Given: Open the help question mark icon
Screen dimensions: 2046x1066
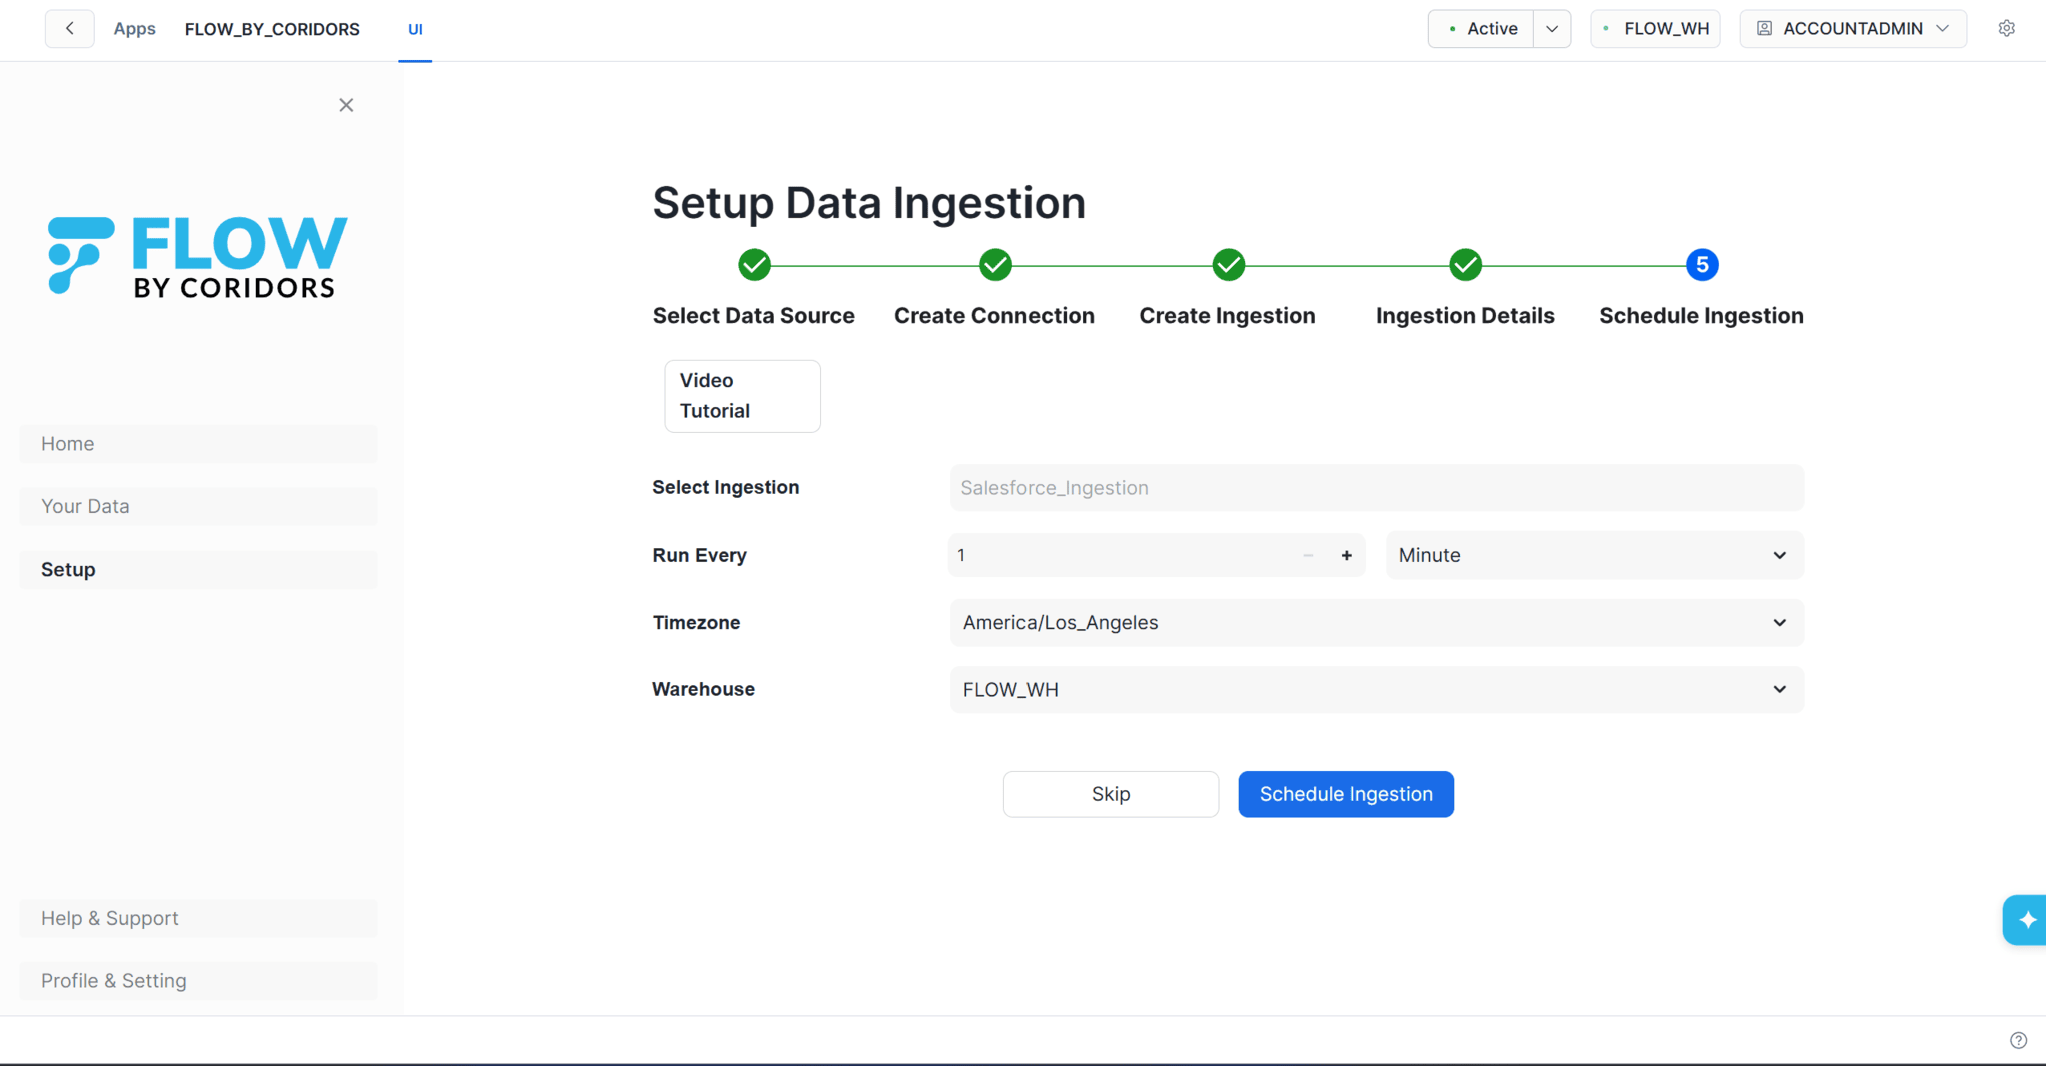Looking at the screenshot, I should (x=2018, y=1040).
